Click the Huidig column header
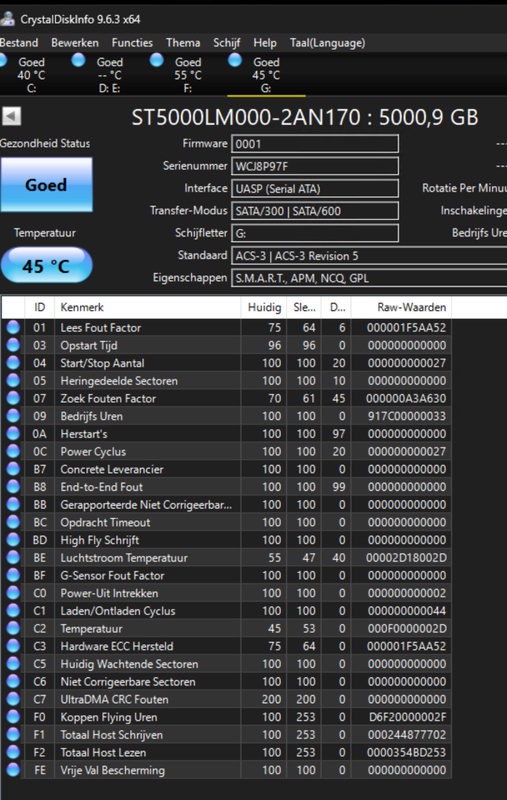507x800 pixels. point(263,307)
